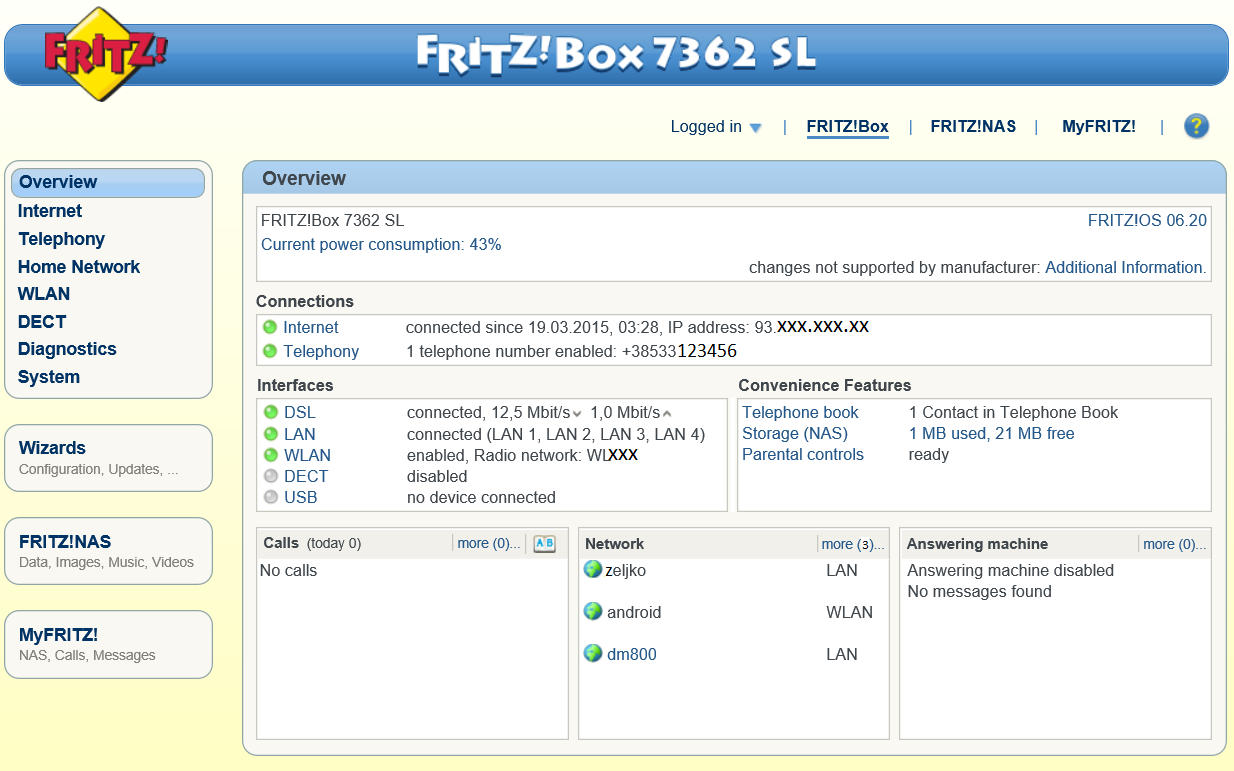Image resolution: width=1234 pixels, height=771 pixels.
Task: Open the telephone book icon in Calls
Action: click(x=544, y=544)
